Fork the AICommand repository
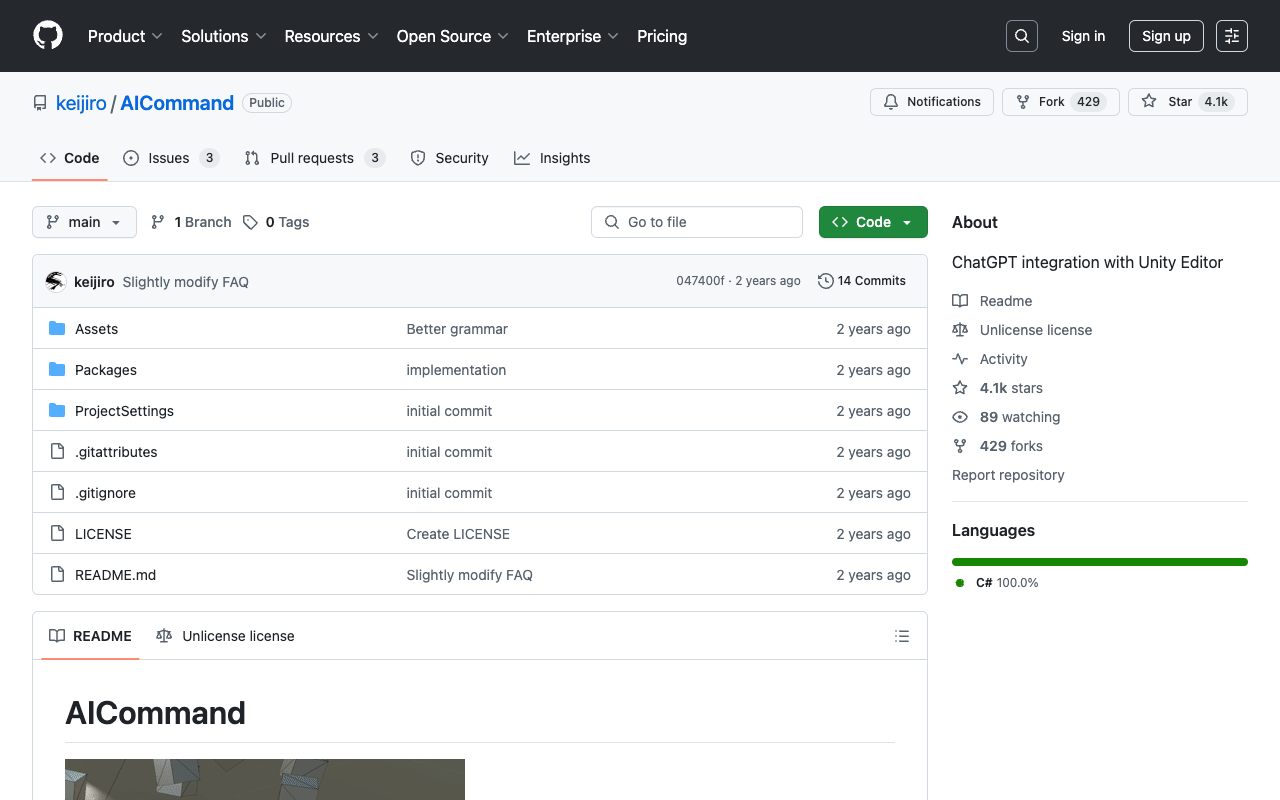This screenshot has width=1280, height=800. pos(1059,102)
